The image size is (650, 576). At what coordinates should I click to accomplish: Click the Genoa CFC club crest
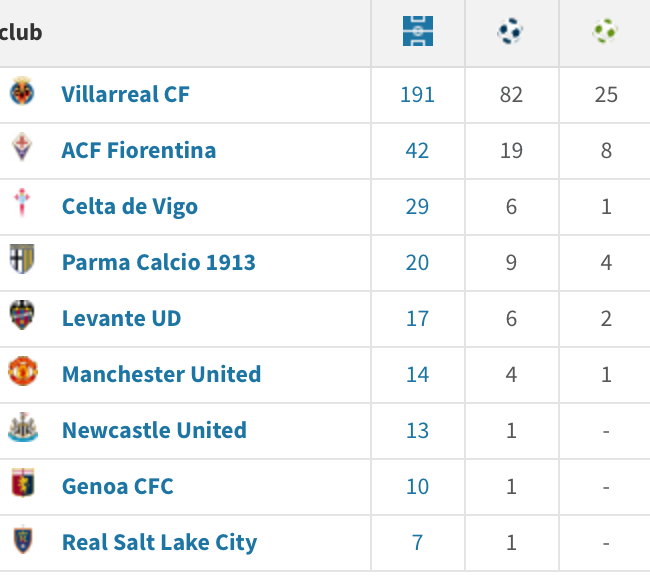[21, 486]
